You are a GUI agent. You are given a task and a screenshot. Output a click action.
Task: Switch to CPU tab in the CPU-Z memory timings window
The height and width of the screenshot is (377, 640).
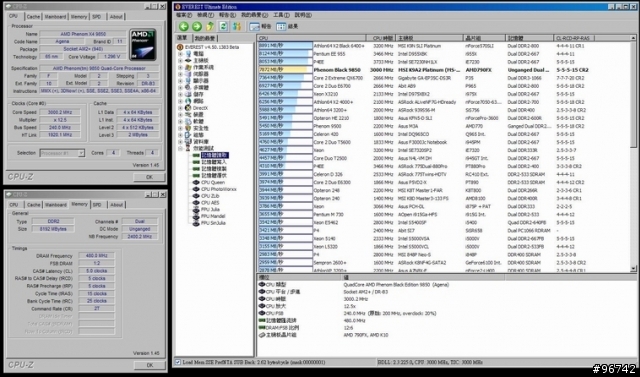click(x=14, y=205)
